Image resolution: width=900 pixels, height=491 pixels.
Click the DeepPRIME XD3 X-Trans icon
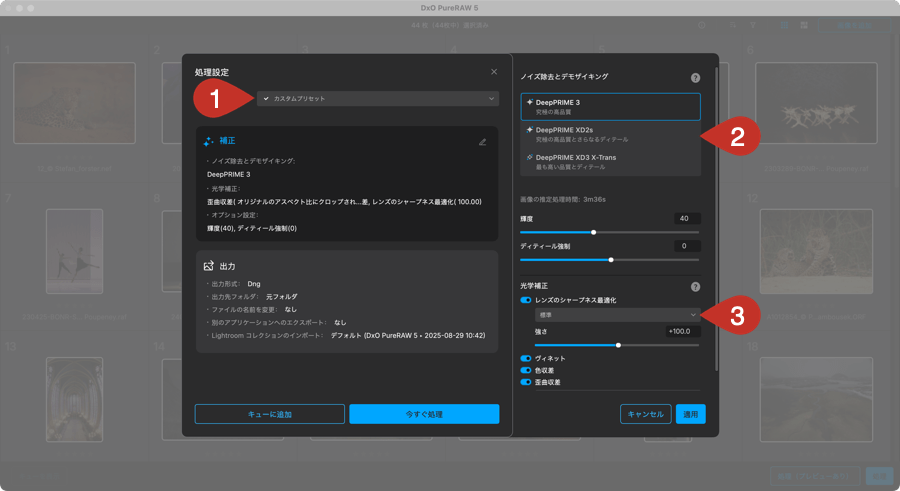click(529, 157)
